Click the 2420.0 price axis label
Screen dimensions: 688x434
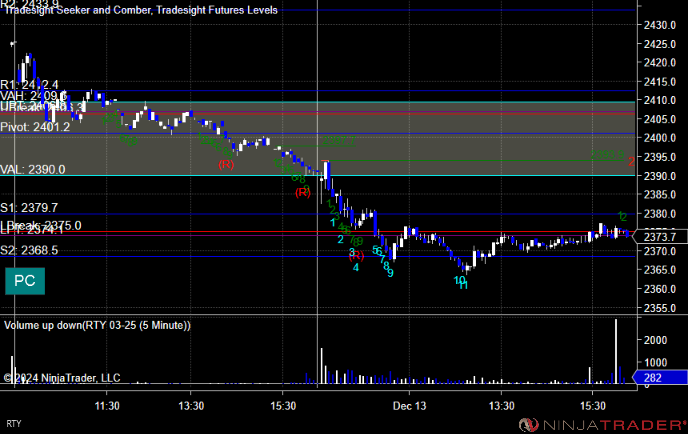click(659, 63)
